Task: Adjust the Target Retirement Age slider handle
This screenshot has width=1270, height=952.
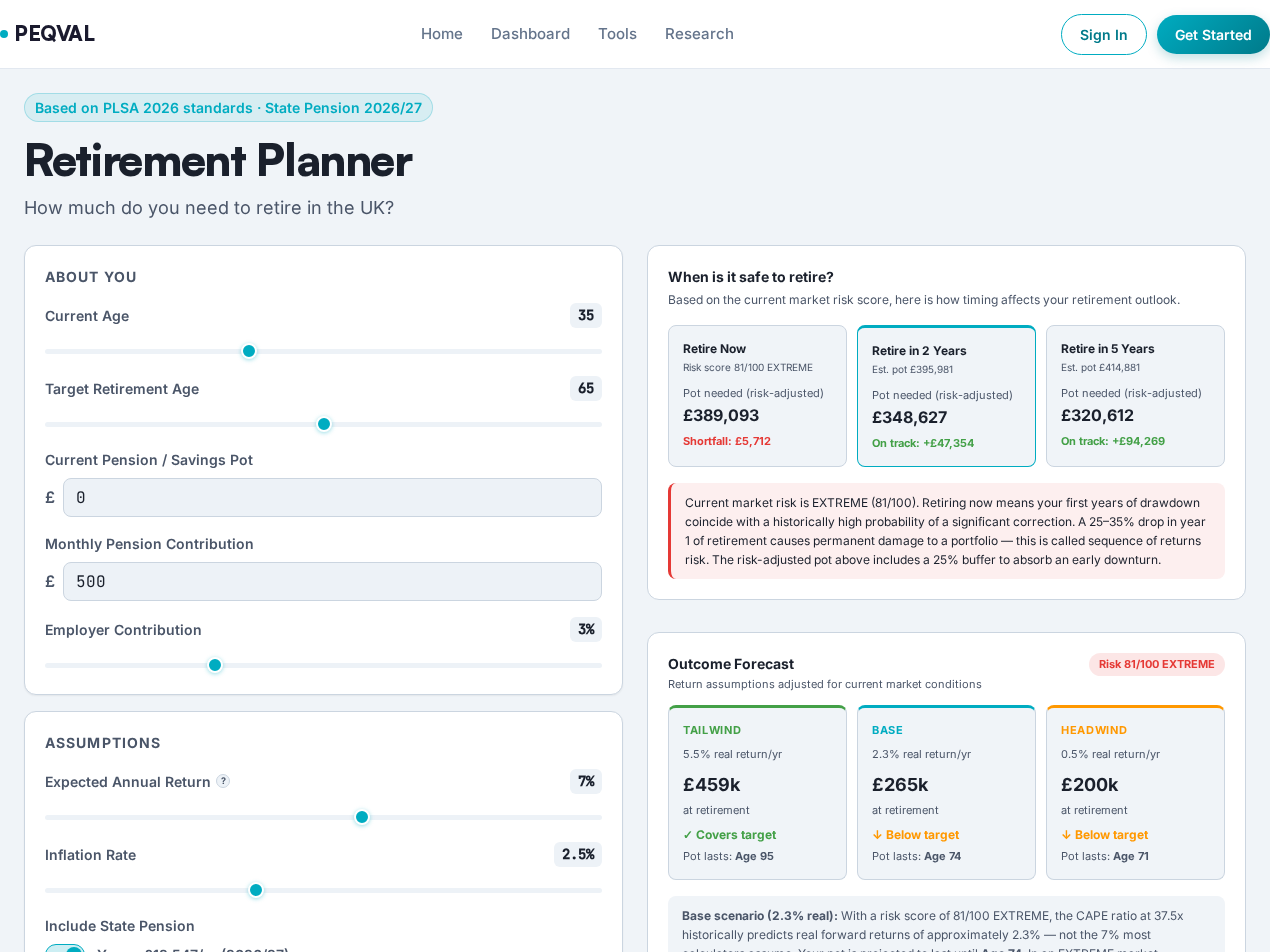Action: click(324, 424)
